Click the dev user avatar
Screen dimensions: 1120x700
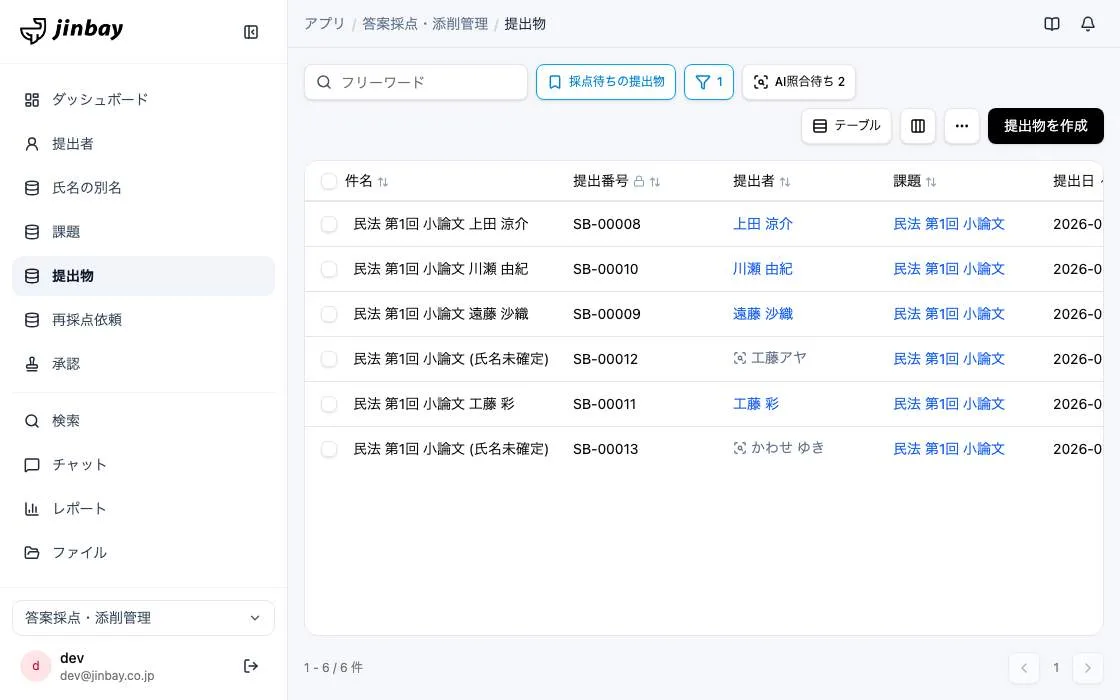(36, 666)
